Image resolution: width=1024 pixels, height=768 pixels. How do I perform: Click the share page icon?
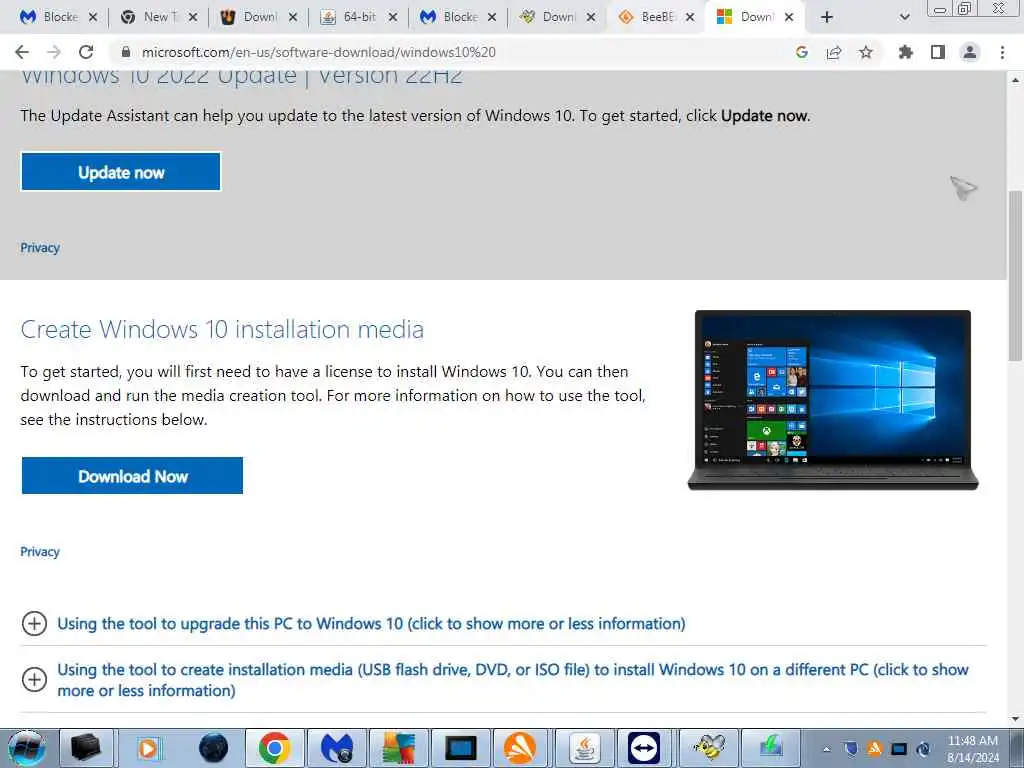tap(834, 52)
